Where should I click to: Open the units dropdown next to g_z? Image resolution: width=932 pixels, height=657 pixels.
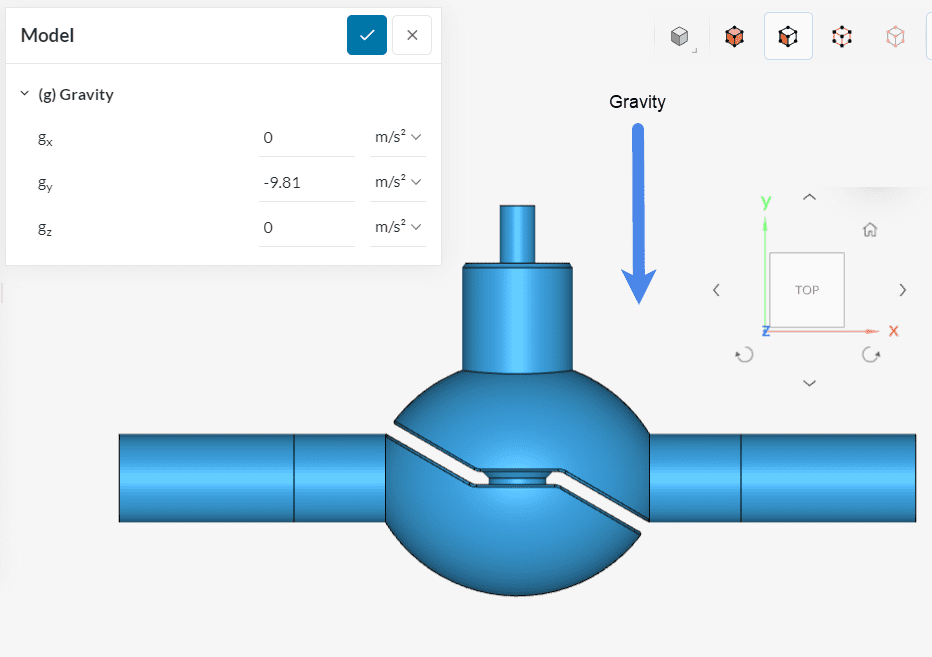(398, 227)
